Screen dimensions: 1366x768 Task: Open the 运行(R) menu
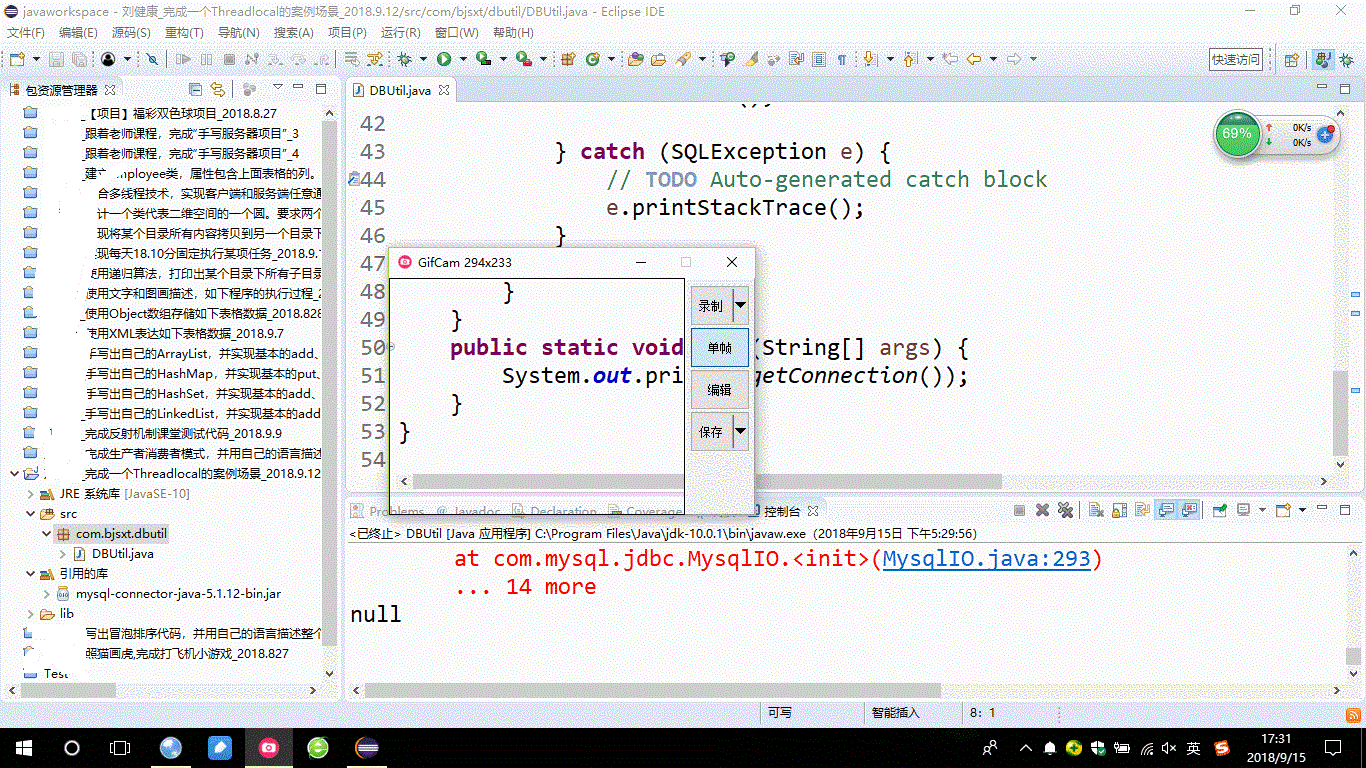point(400,33)
